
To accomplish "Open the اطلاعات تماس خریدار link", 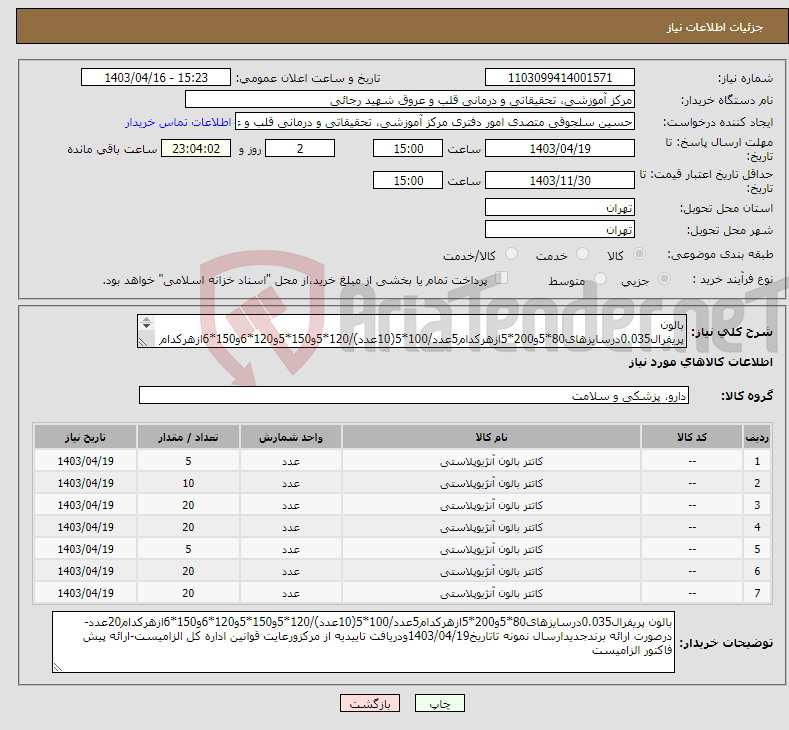I will click(178, 122).
